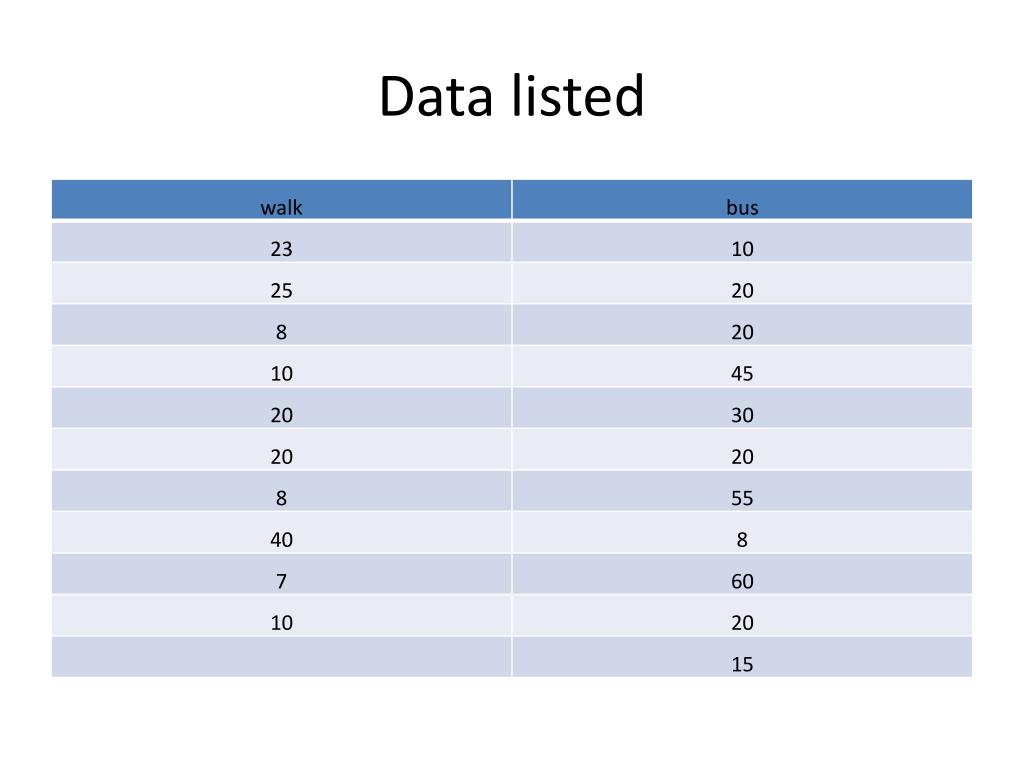Select walk cell 10 beside bus 45
1024x768 pixels.
click(x=281, y=367)
